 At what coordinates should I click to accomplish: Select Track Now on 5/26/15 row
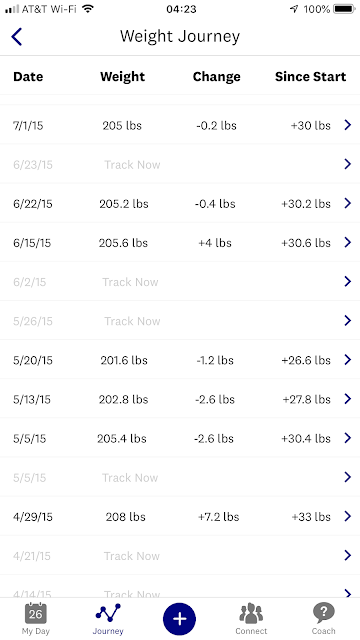tap(132, 321)
